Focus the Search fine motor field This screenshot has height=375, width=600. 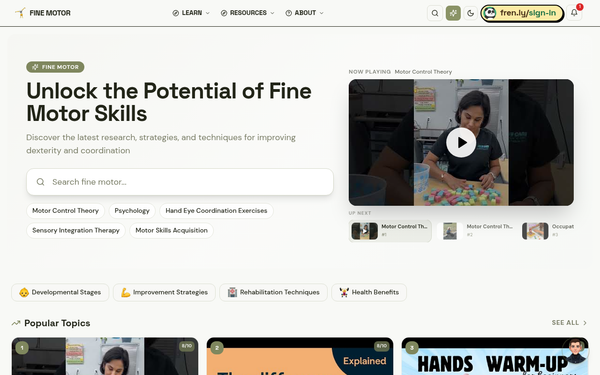point(180,182)
